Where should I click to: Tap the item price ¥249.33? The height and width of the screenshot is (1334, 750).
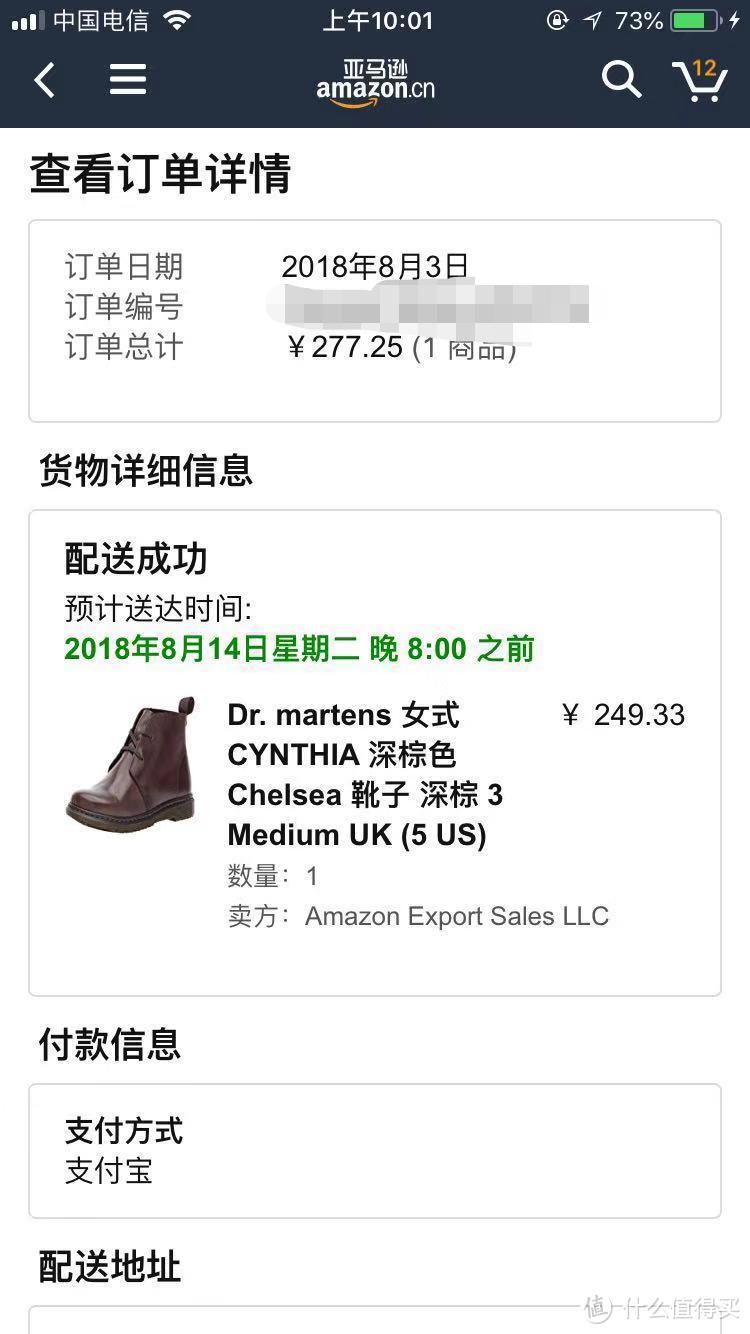(x=624, y=715)
